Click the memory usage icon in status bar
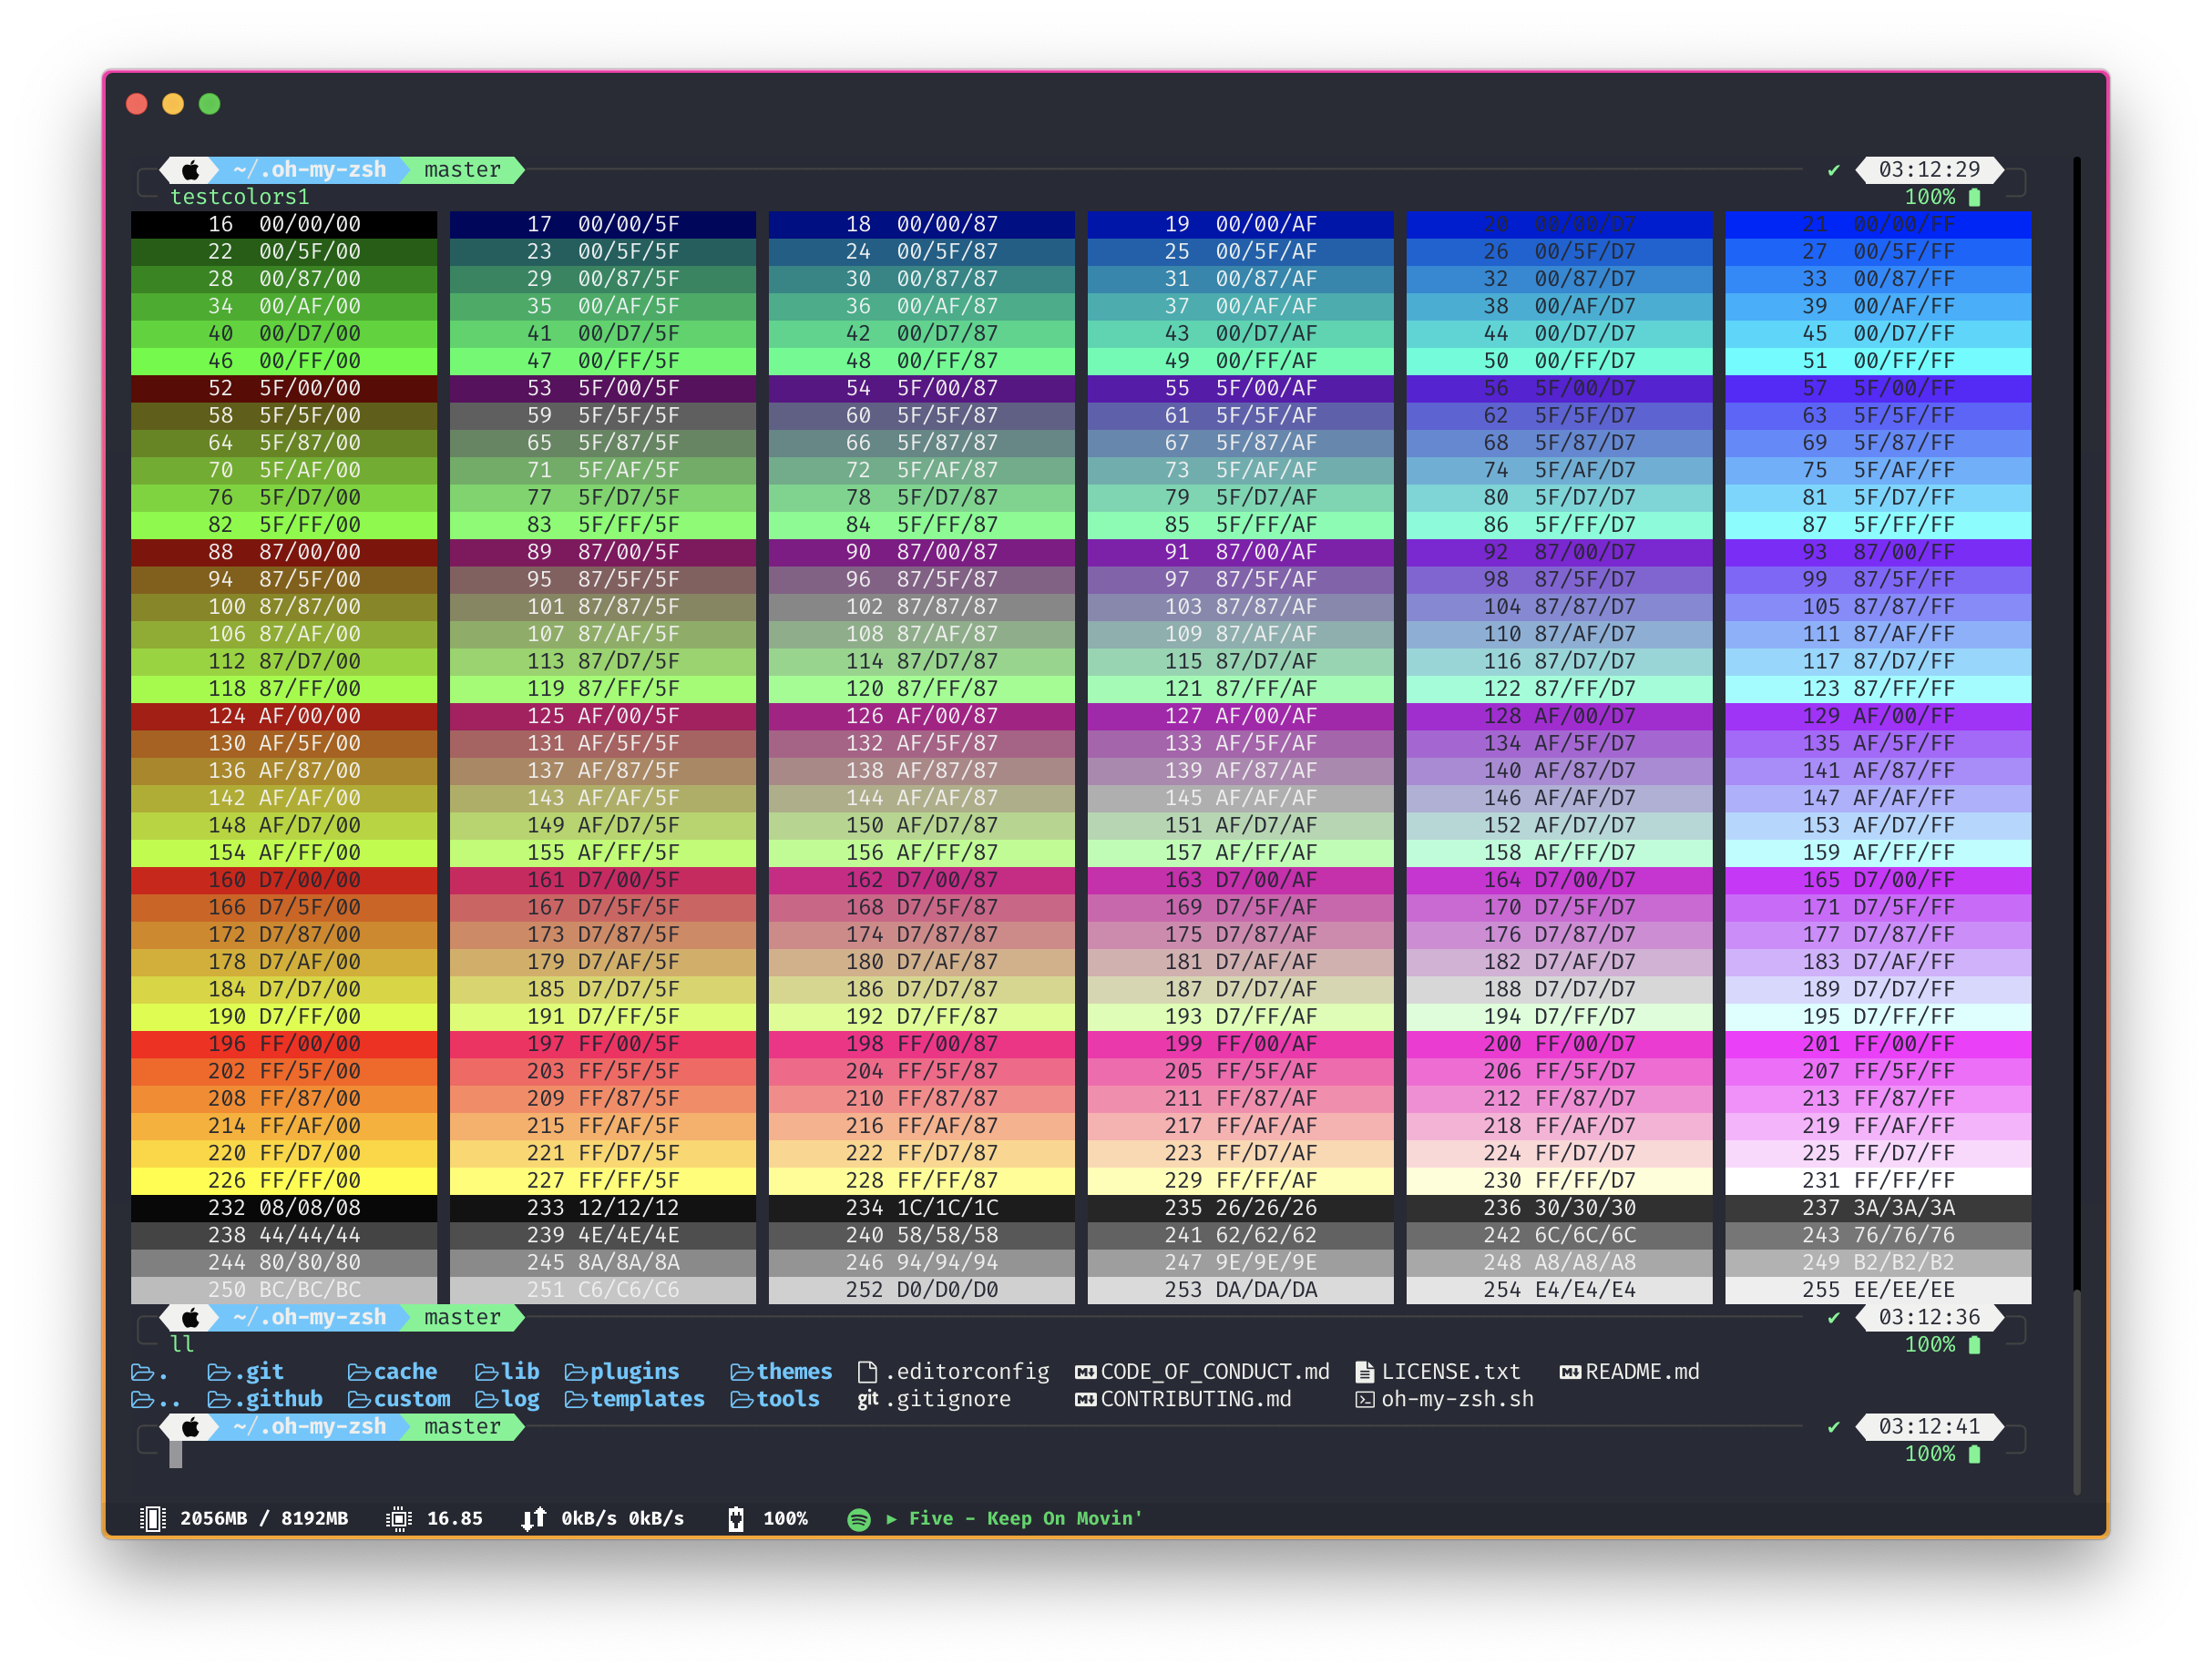The height and width of the screenshot is (1674, 2212). tap(152, 1519)
